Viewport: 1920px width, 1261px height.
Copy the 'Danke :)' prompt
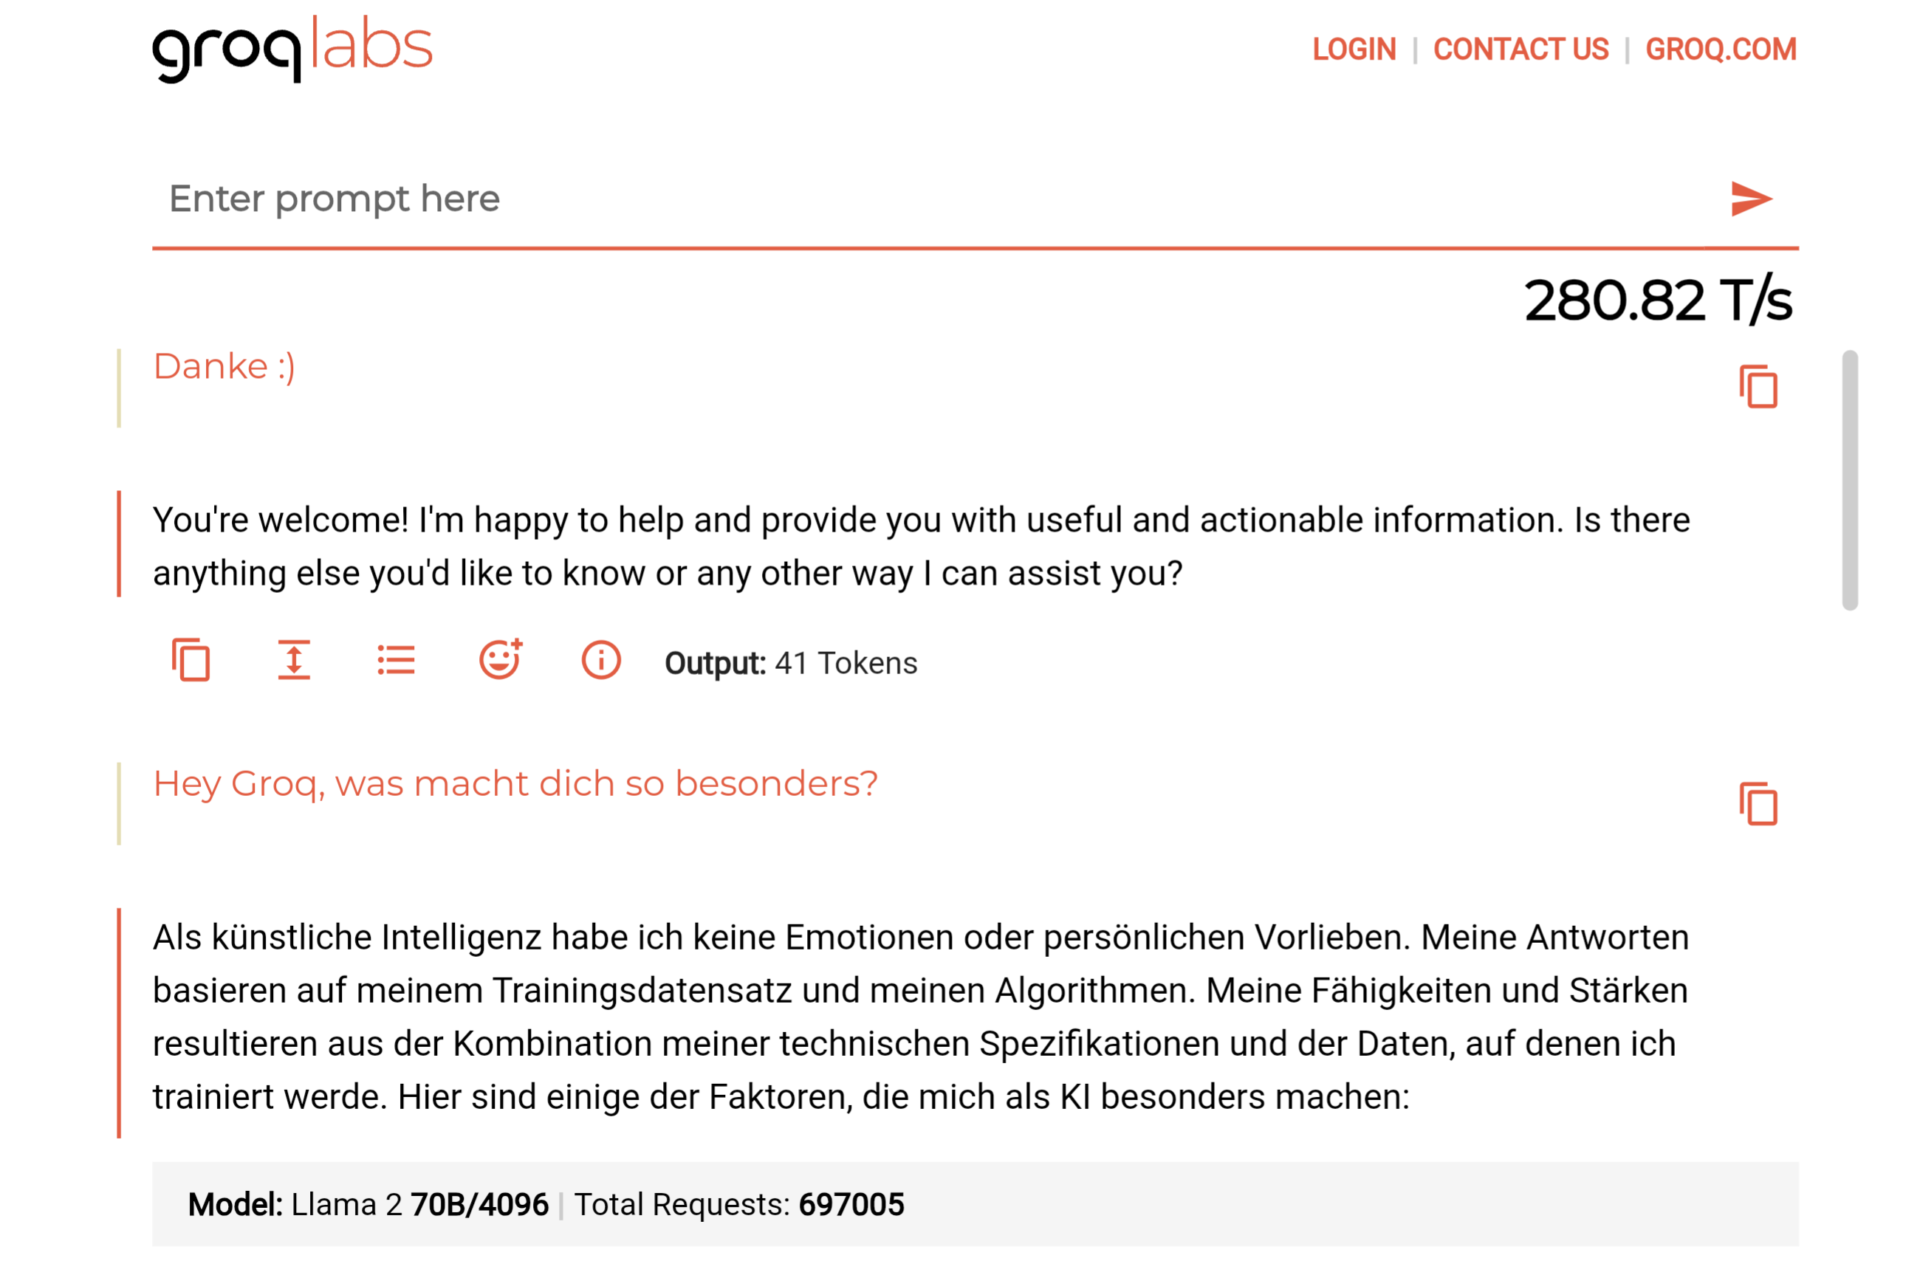[x=1758, y=387]
